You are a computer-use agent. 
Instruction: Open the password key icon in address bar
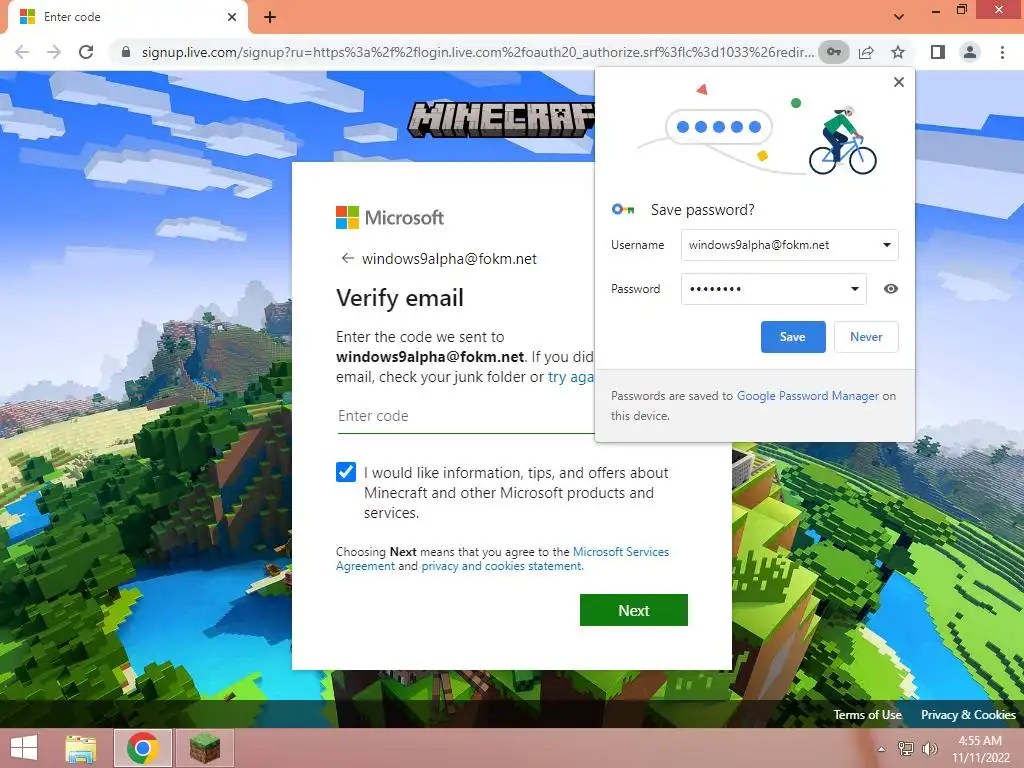click(x=833, y=52)
